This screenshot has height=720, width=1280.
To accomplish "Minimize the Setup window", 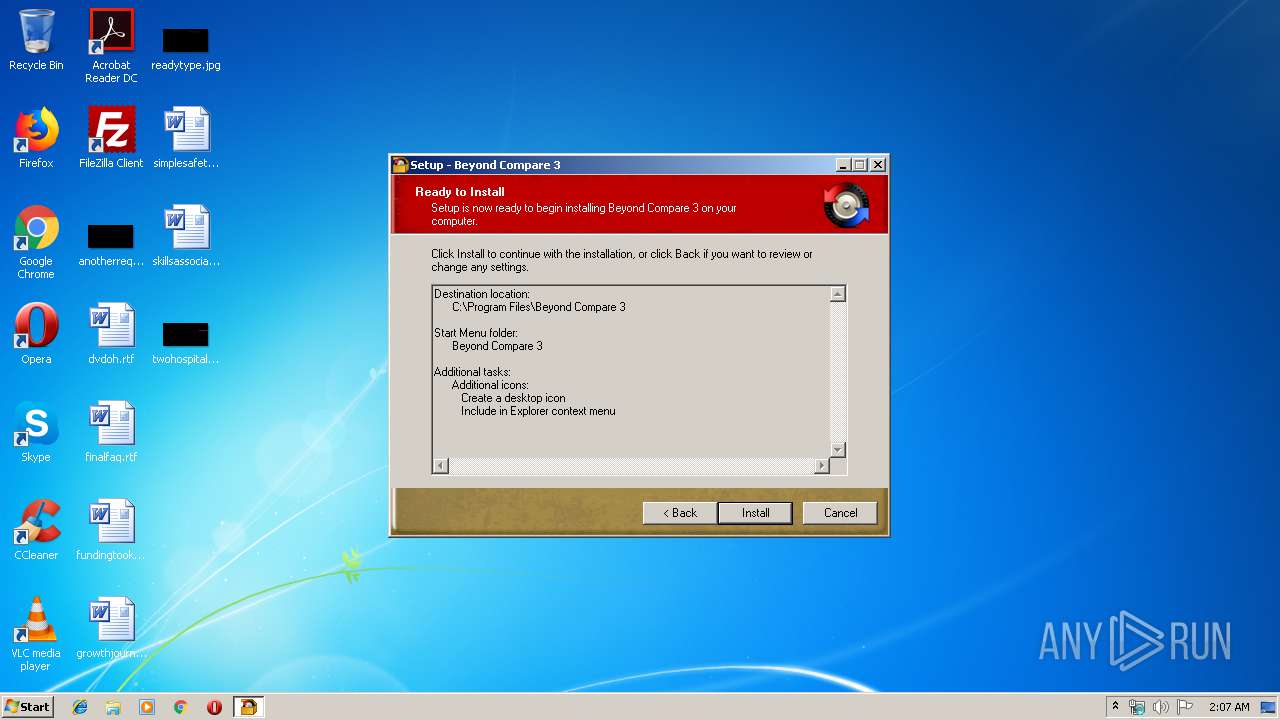I will (x=843, y=165).
